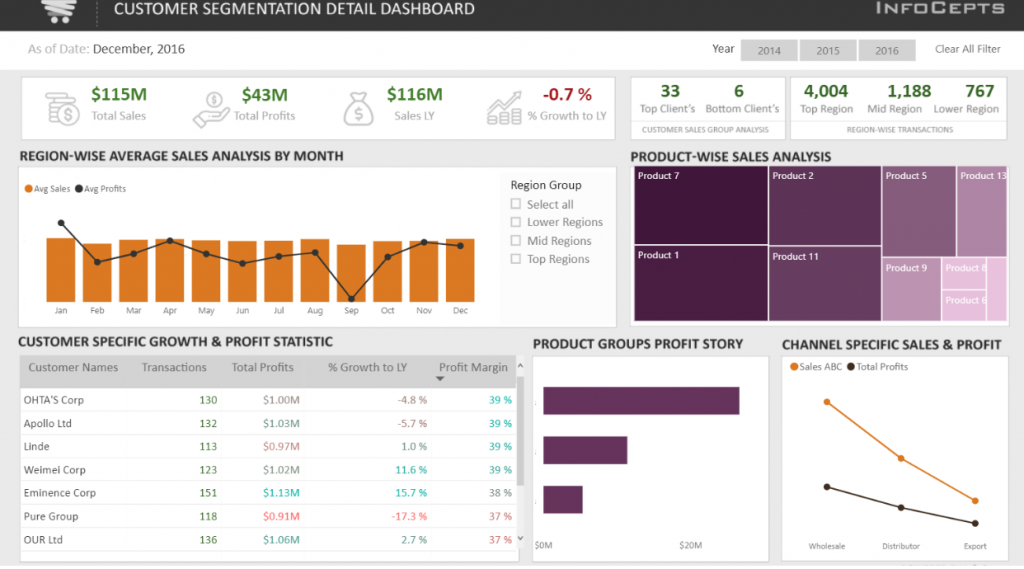
Task: Click the December, 2016 date text
Action: click(138, 49)
